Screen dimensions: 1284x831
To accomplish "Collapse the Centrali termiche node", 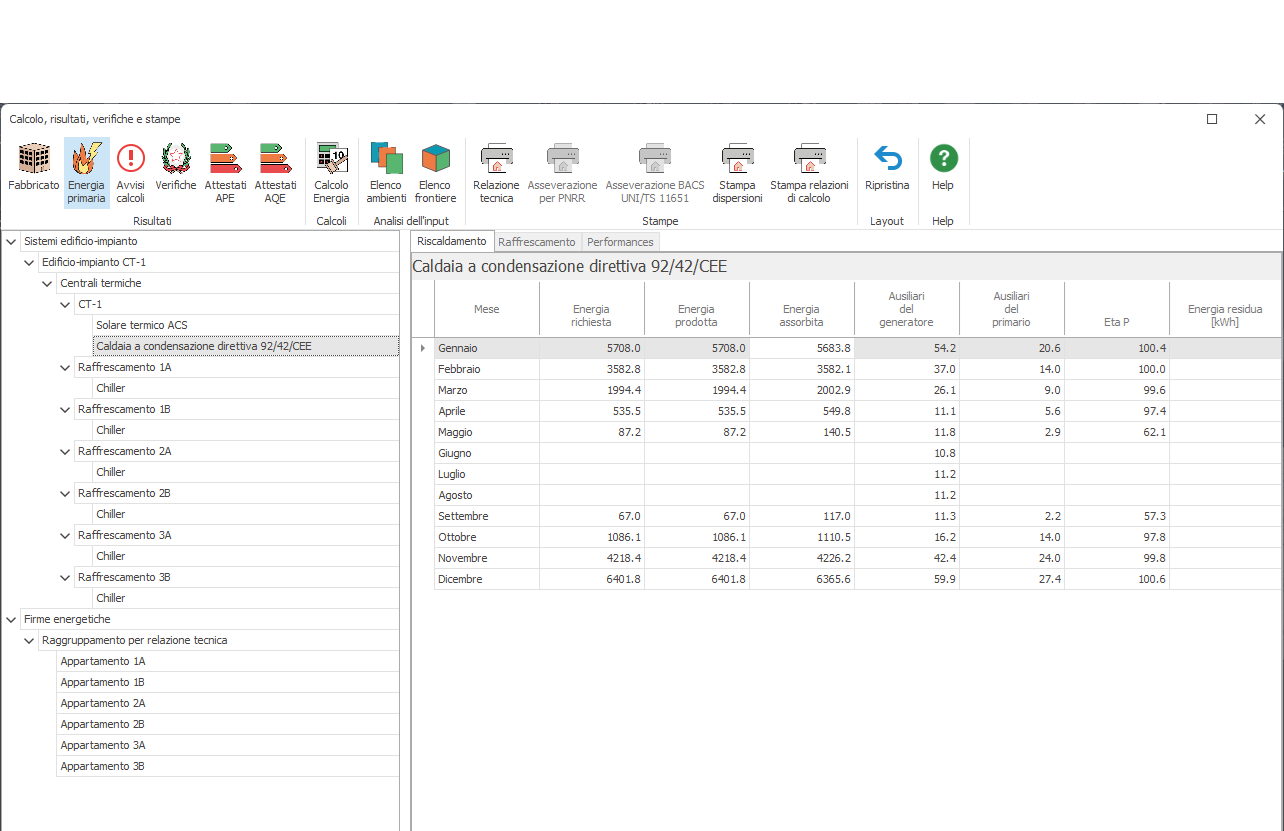I will [47, 283].
